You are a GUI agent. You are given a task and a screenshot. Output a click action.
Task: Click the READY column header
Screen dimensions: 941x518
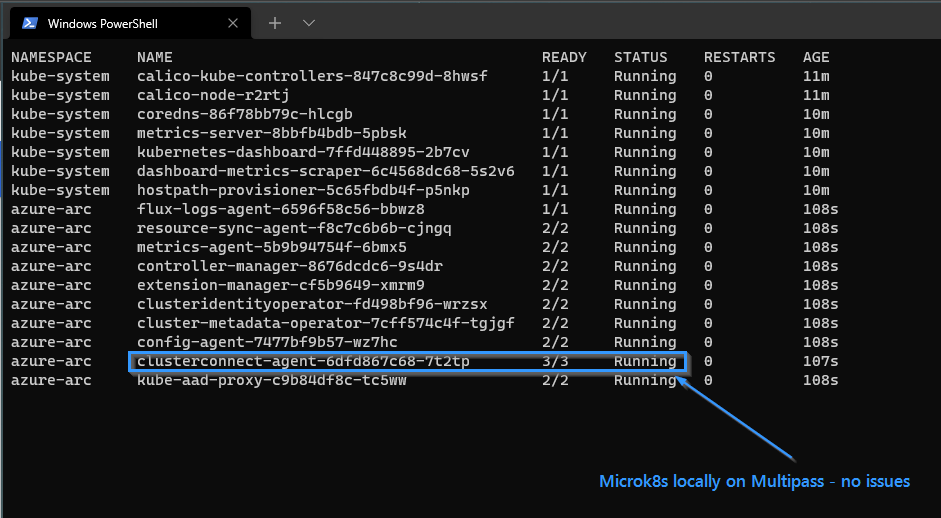(564, 58)
